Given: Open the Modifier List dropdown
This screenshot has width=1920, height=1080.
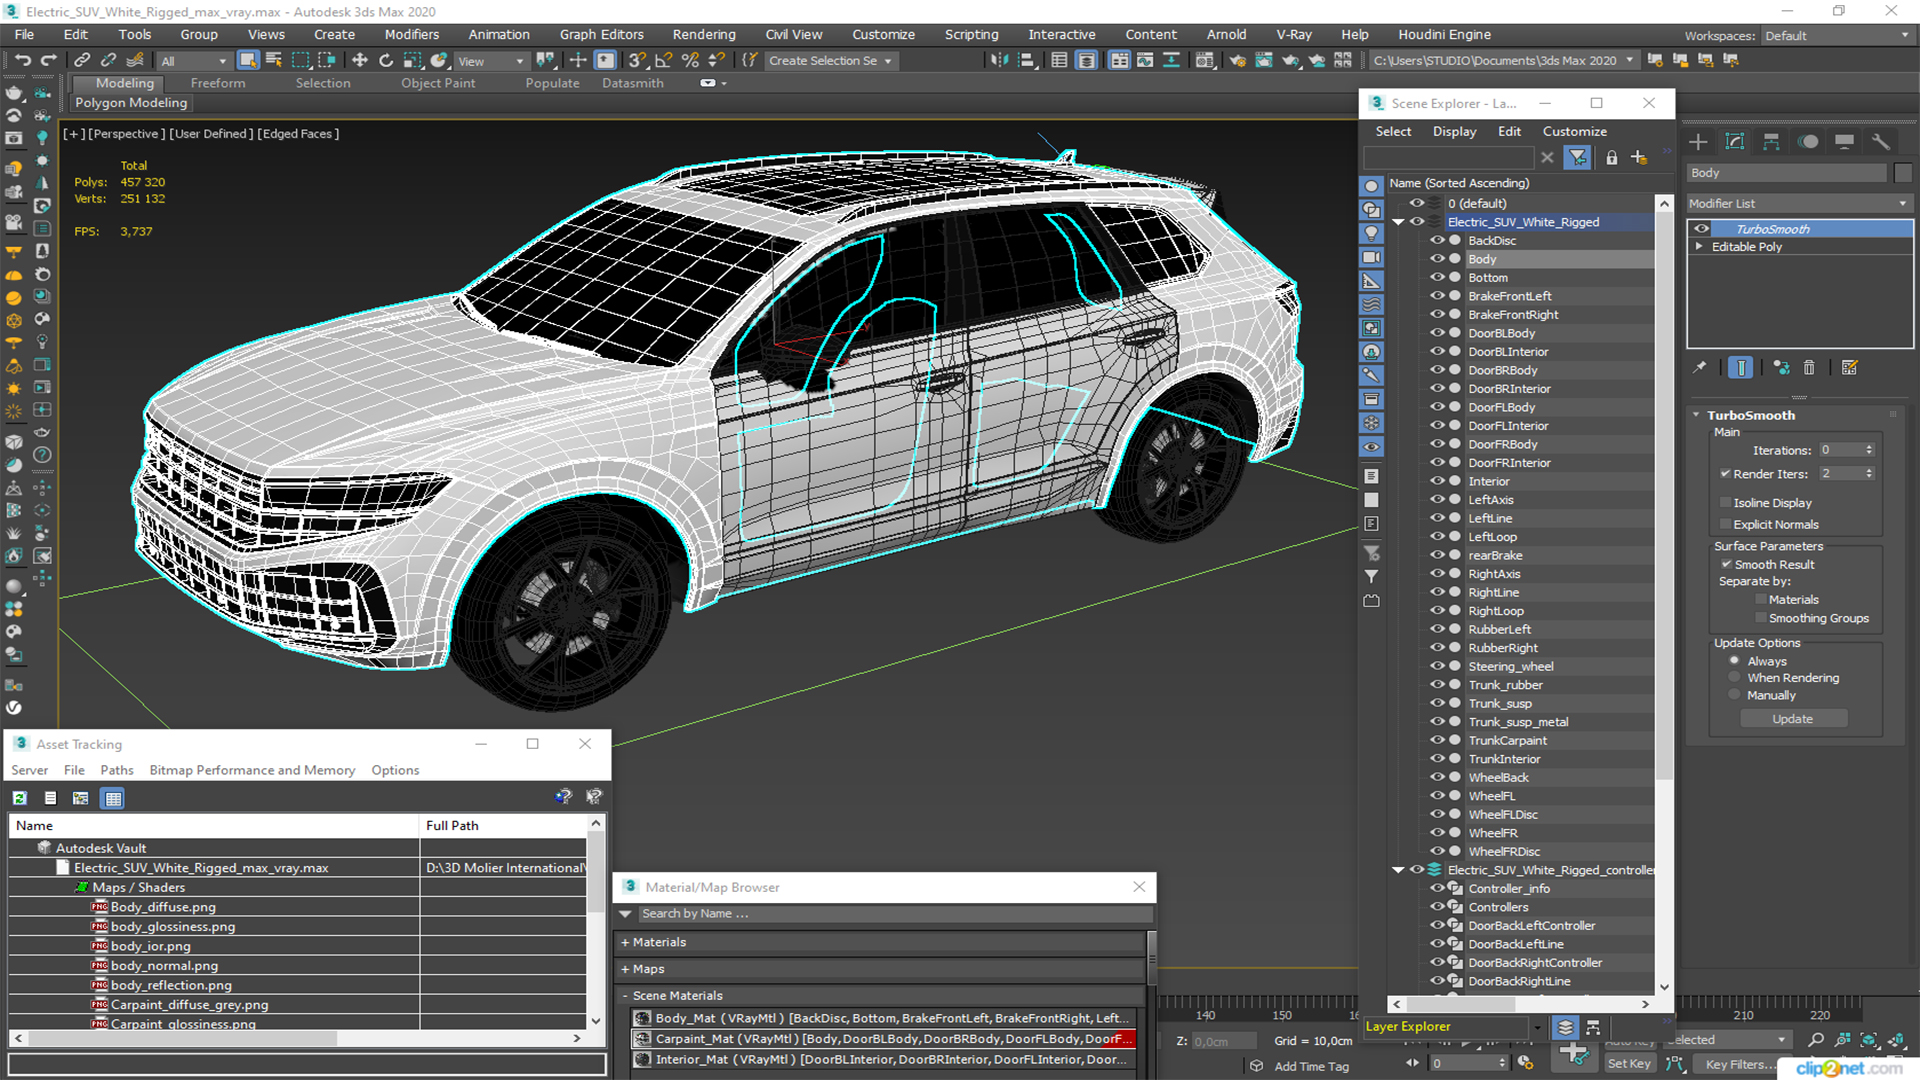Looking at the screenshot, I should 1799,203.
